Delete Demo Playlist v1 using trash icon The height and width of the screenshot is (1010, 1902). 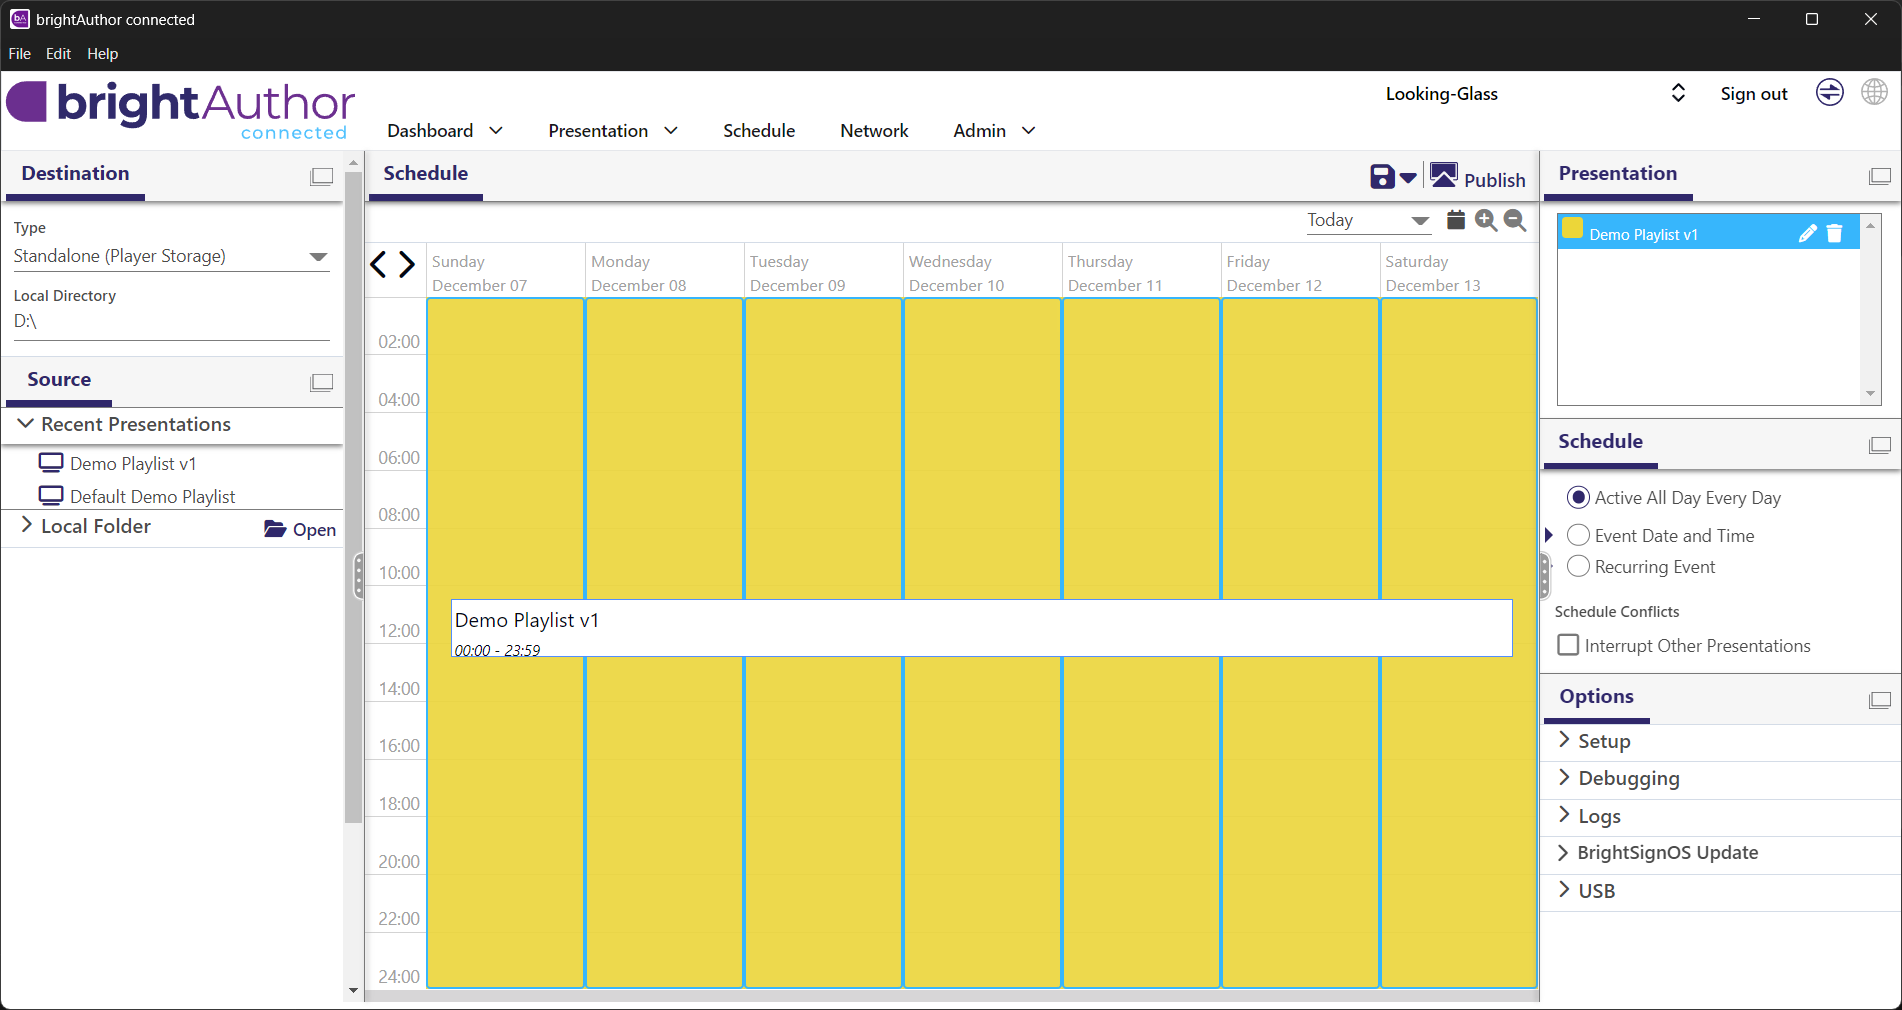pos(1834,234)
